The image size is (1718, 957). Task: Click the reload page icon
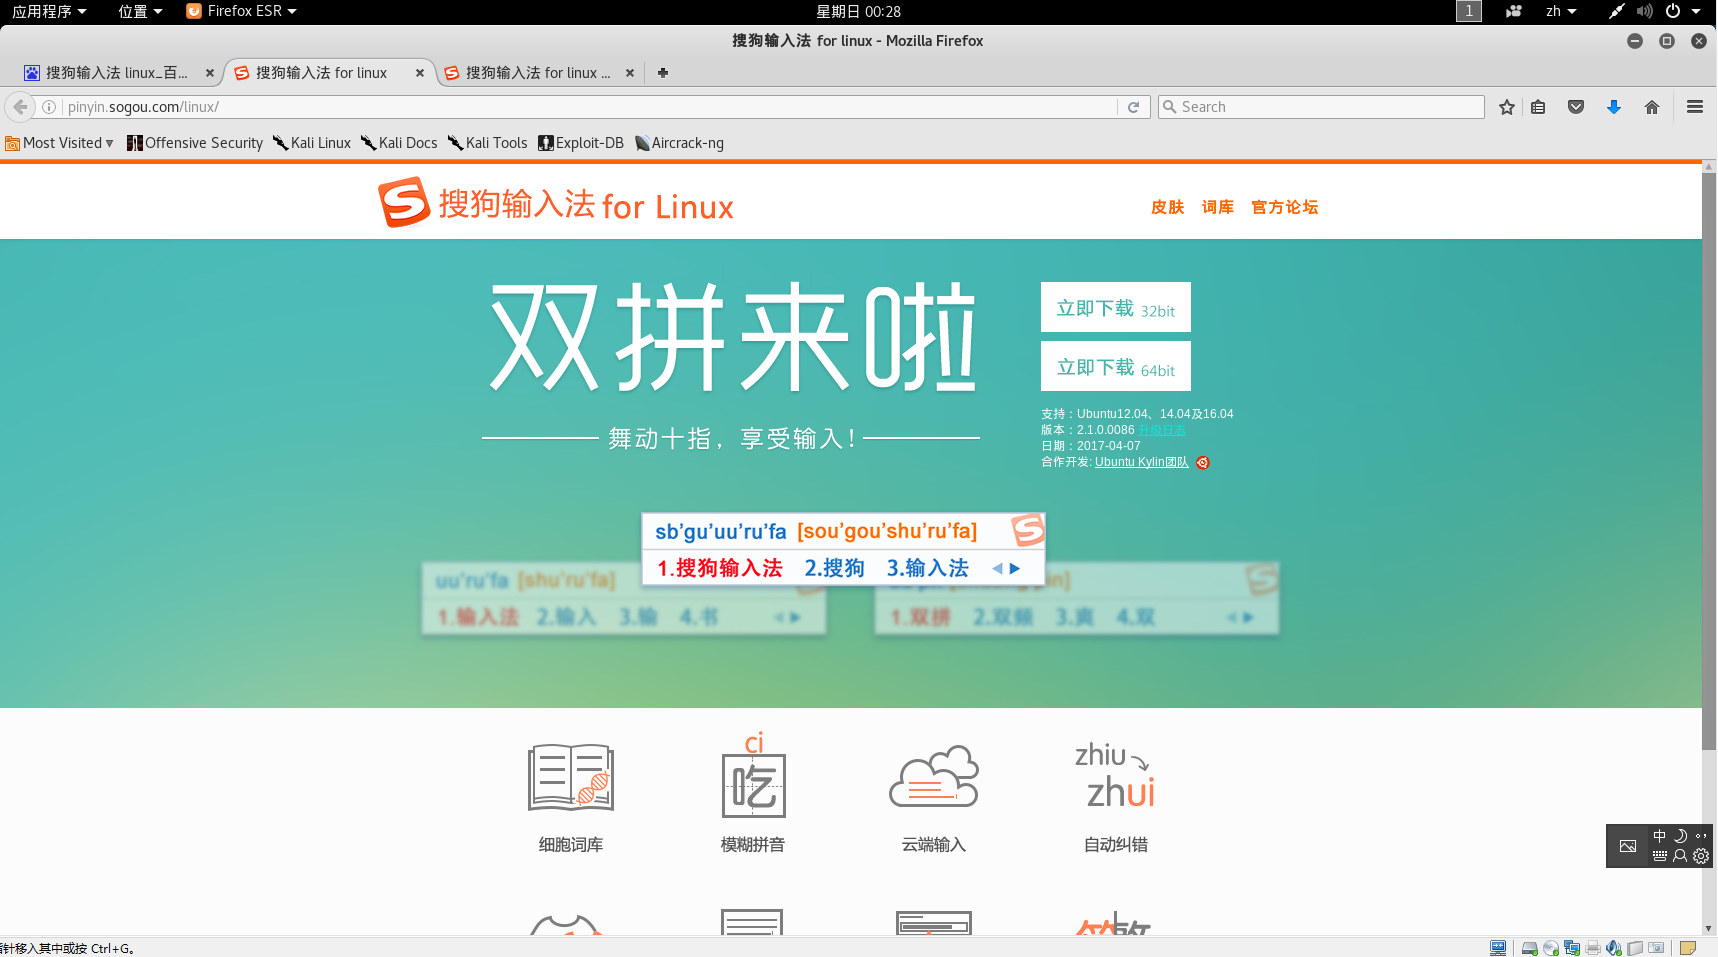[x=1133, y=107]
